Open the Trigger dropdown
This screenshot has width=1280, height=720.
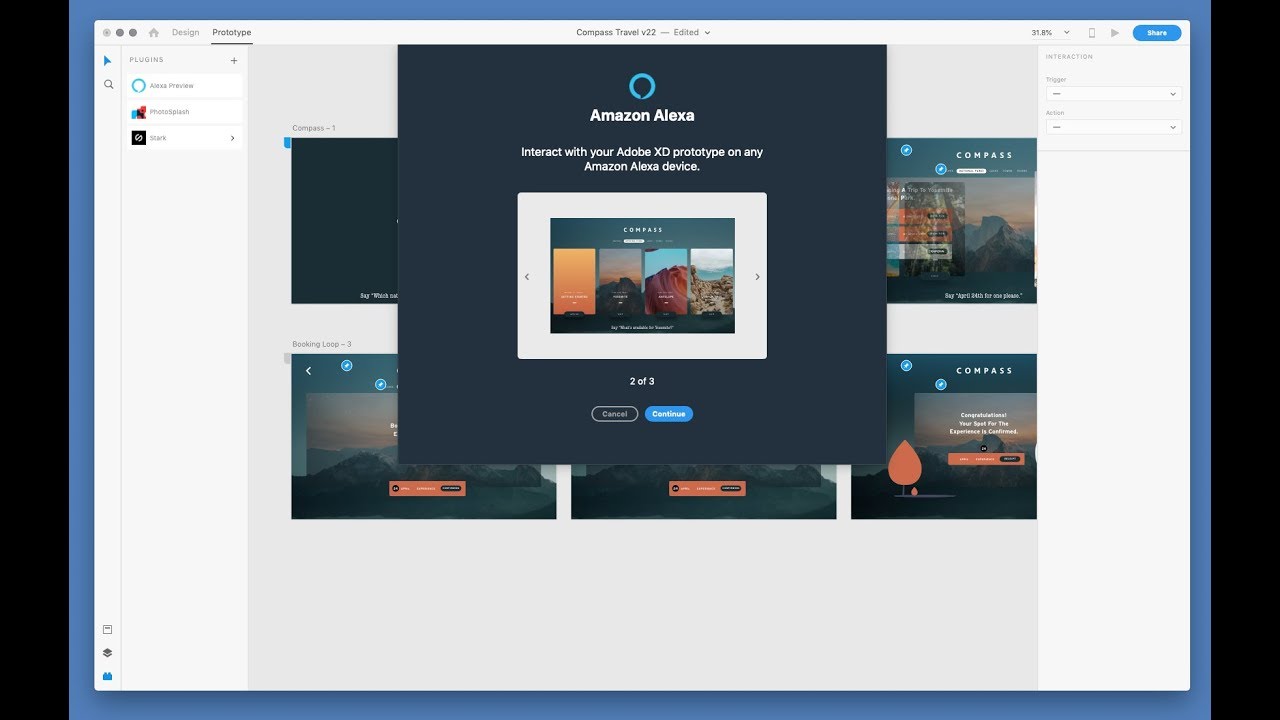click(1113, 94)
